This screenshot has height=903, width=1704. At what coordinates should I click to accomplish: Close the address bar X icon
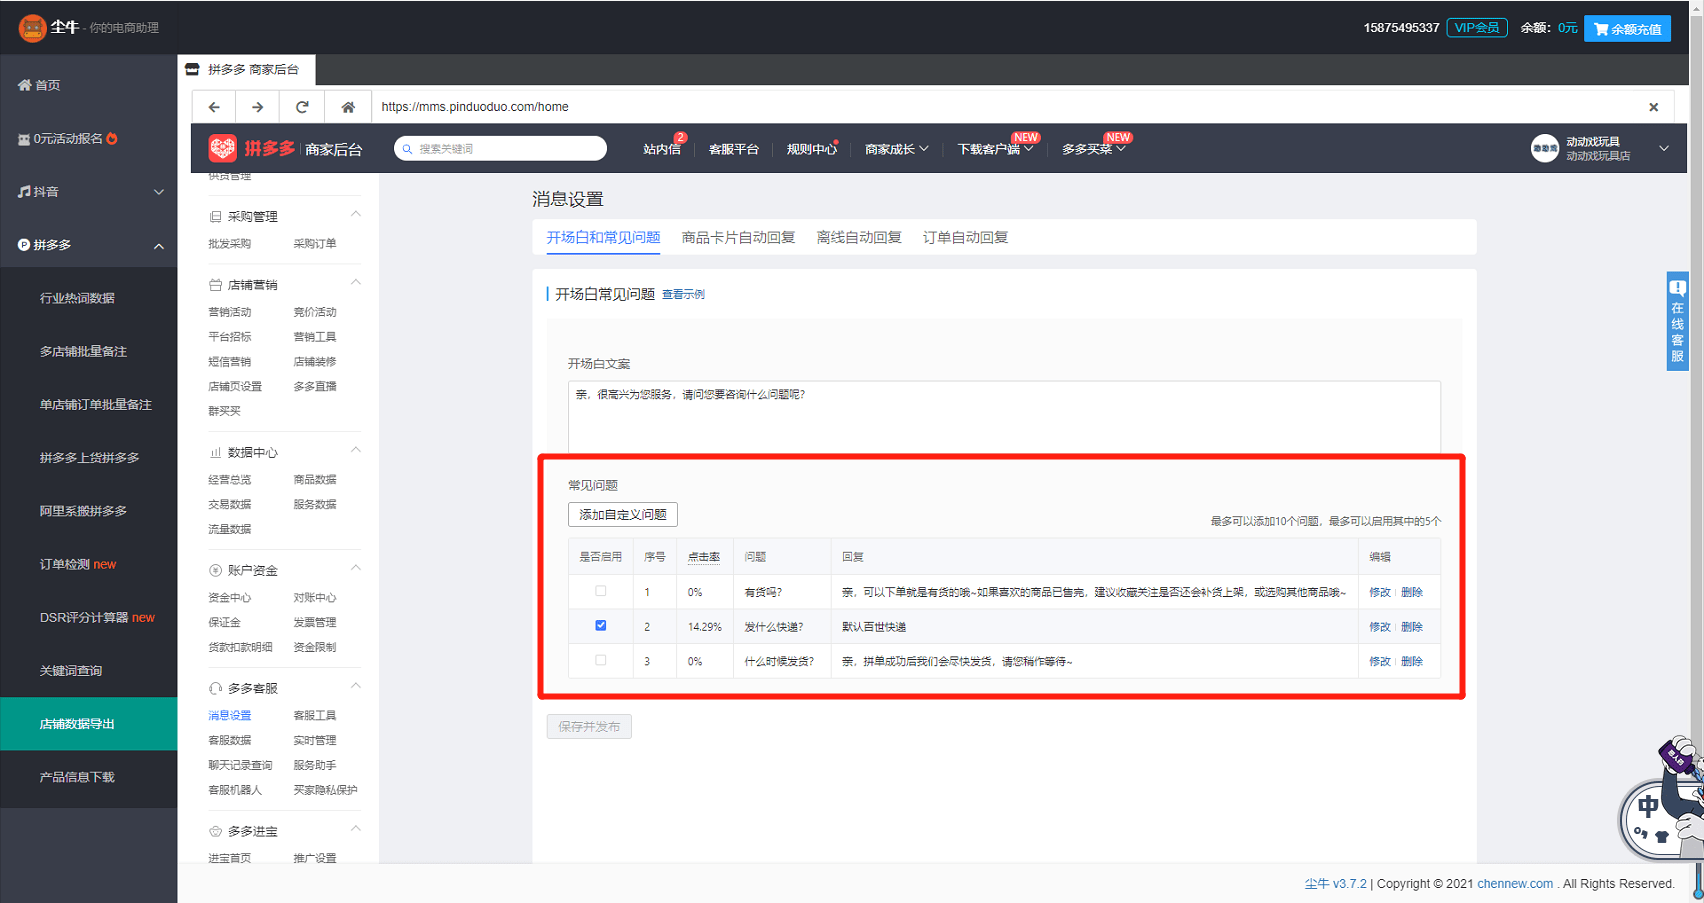tap(1653, 107)
